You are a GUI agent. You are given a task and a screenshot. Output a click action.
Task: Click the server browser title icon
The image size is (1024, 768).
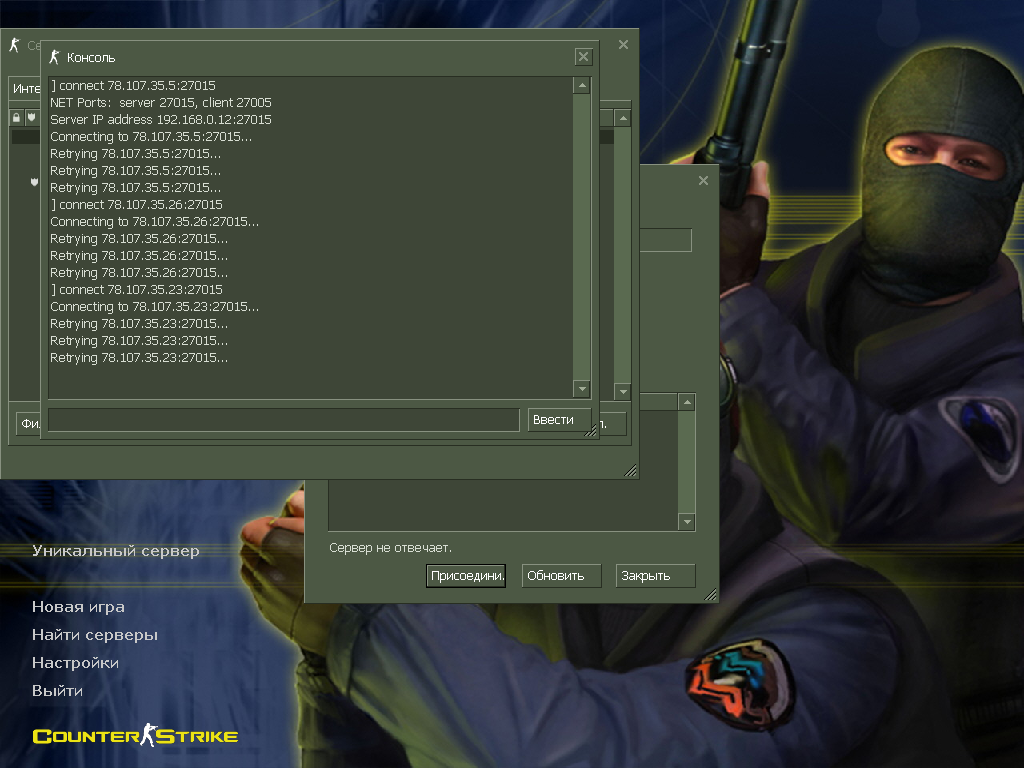point(14,45)
